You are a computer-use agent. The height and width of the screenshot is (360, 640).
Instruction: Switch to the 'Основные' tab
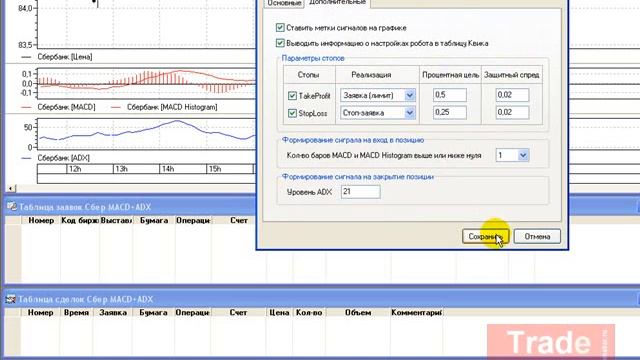[284, 3]
